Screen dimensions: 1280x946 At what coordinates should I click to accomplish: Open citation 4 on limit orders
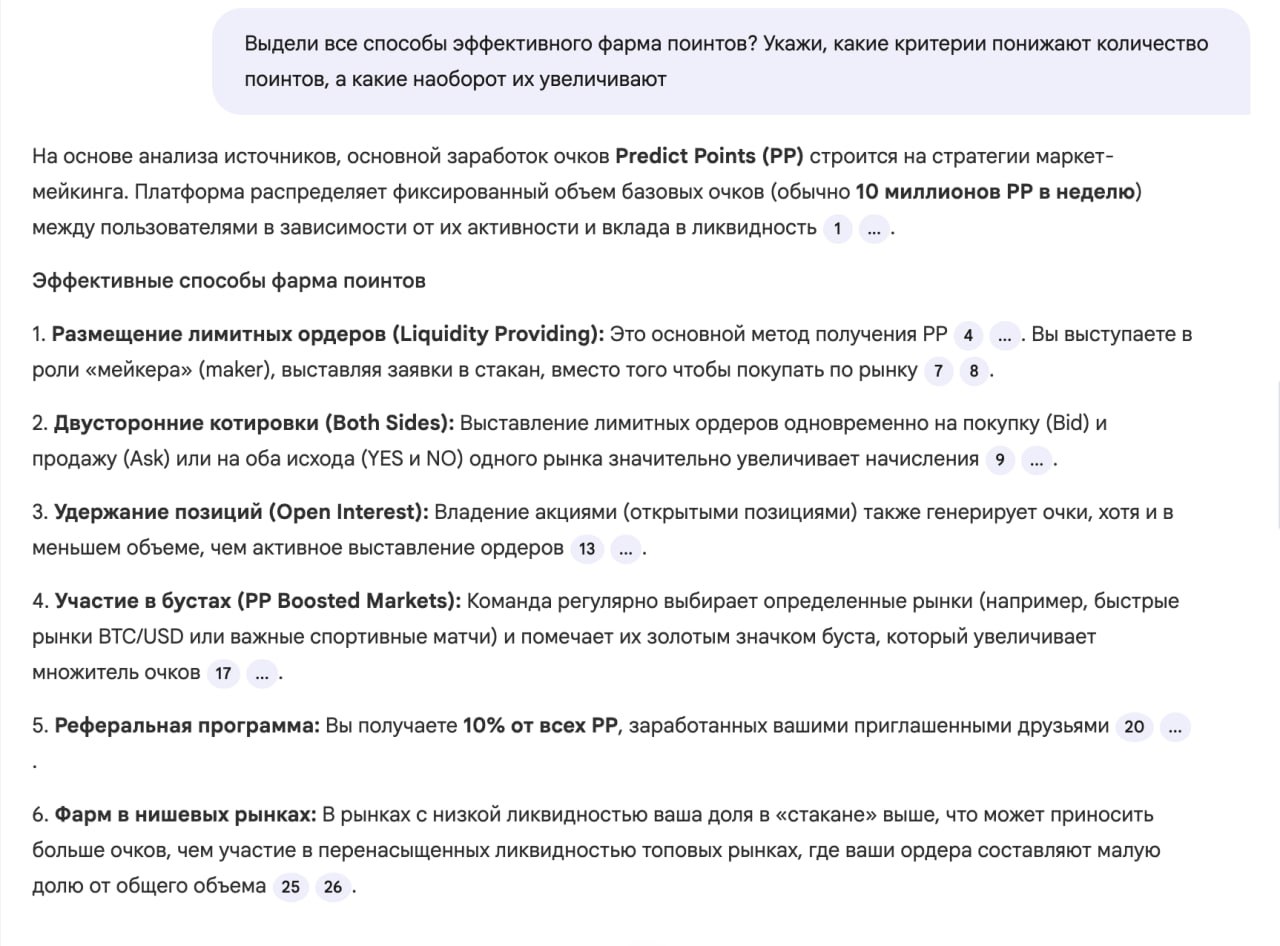point(967,335)
